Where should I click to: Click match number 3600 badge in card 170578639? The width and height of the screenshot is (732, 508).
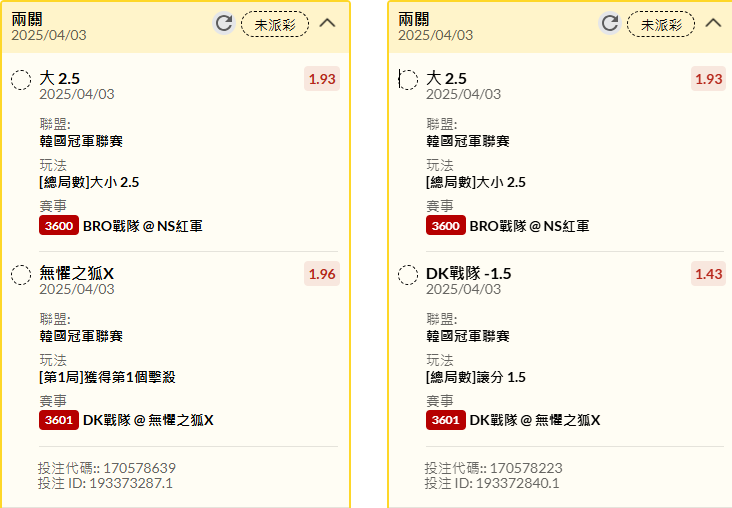59,226
